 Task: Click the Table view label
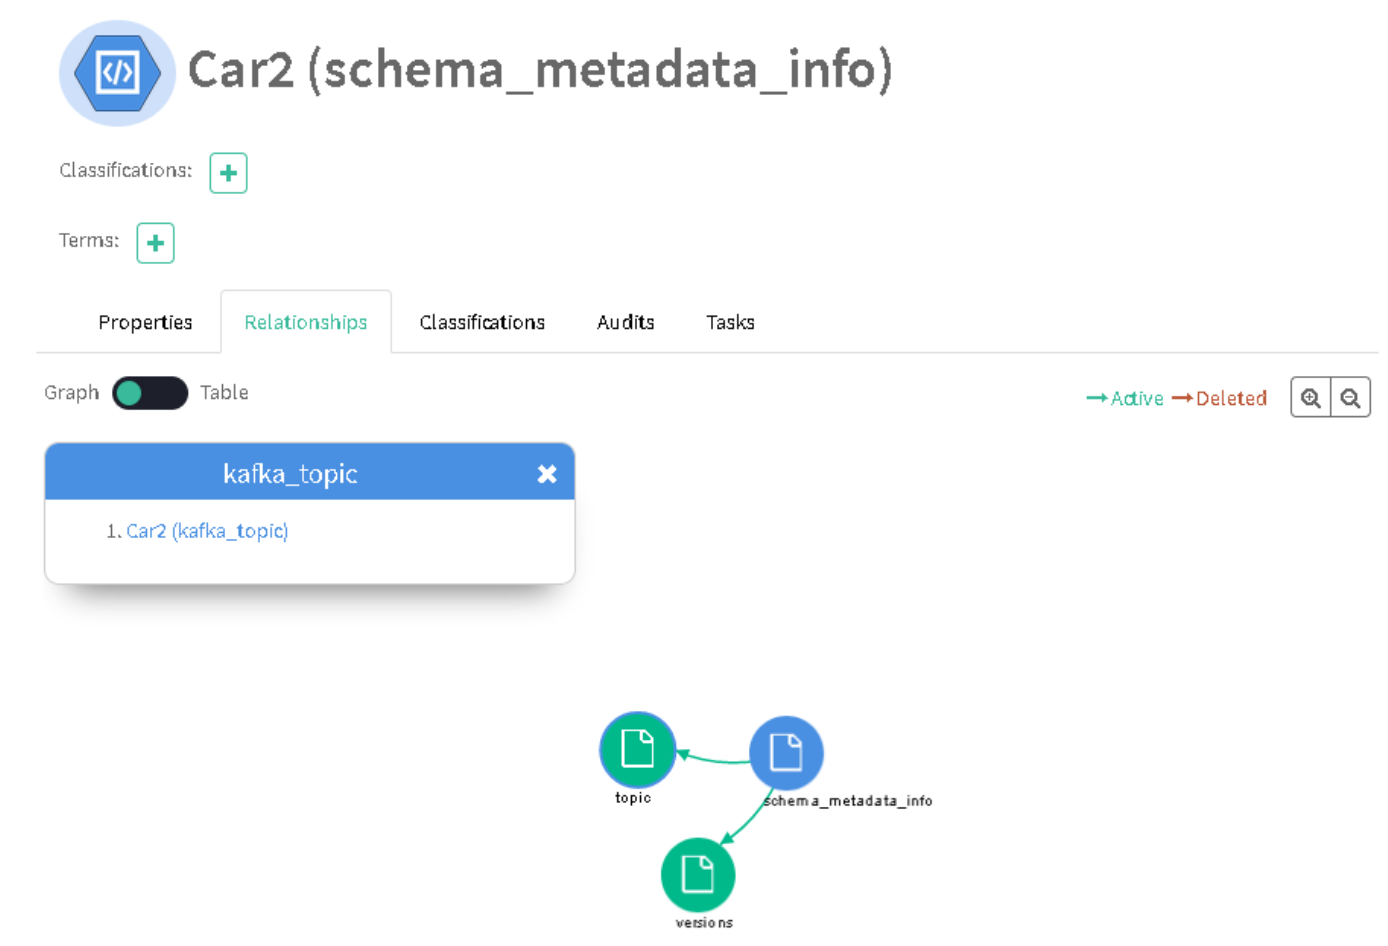[x=224, y=393]
